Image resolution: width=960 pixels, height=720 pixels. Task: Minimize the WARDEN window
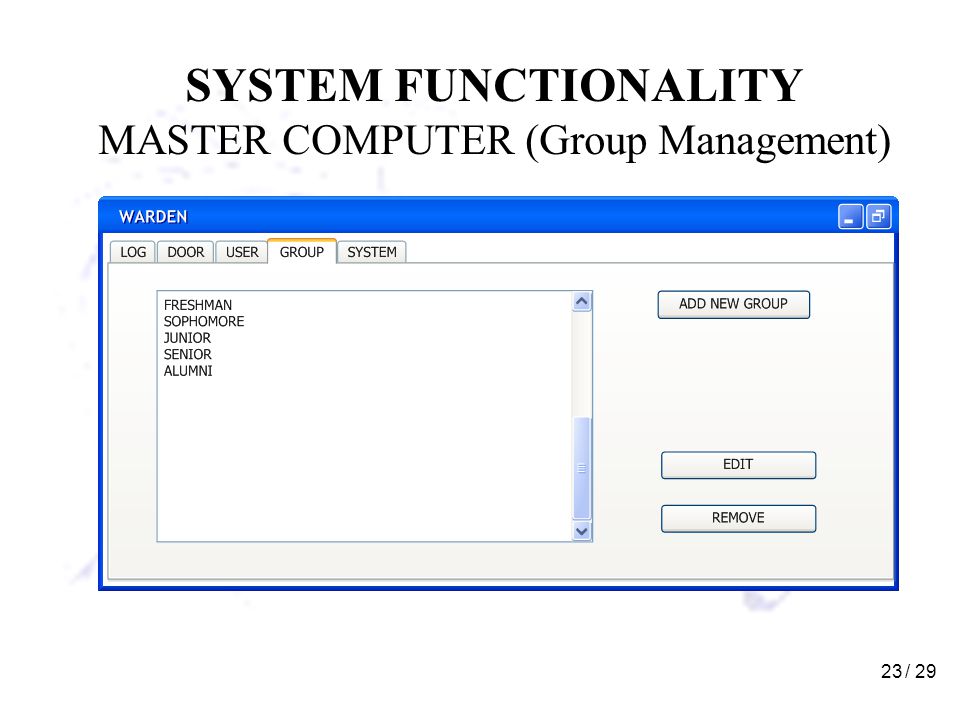(850, 217)
